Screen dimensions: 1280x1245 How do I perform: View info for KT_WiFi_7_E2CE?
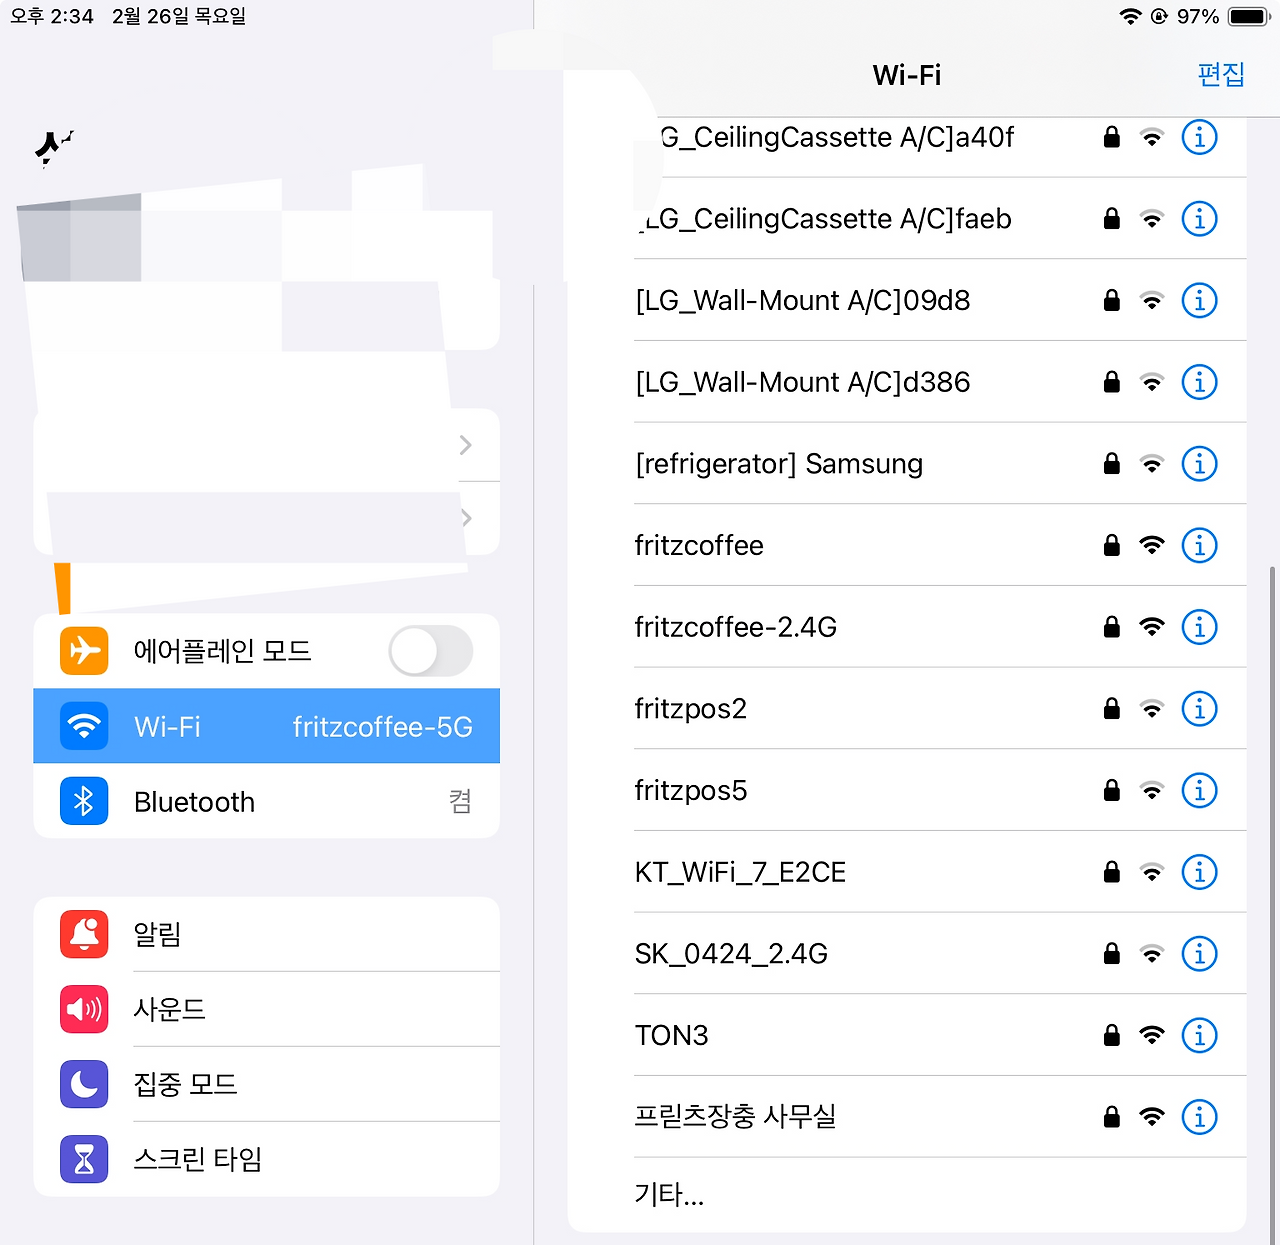pos(1199,872)
